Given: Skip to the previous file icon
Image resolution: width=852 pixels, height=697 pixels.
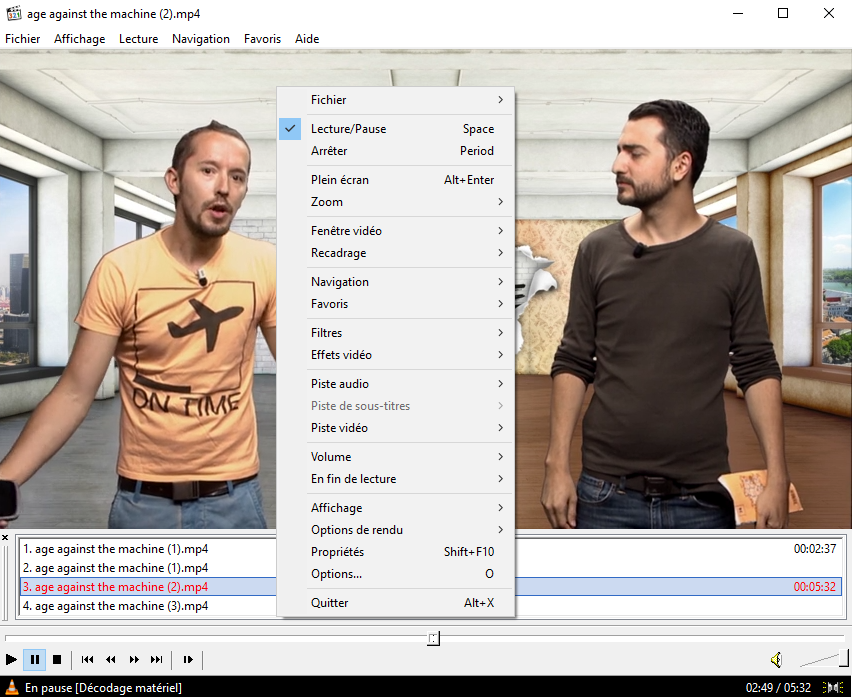Looking at the screenshot, I should point(87,660).
